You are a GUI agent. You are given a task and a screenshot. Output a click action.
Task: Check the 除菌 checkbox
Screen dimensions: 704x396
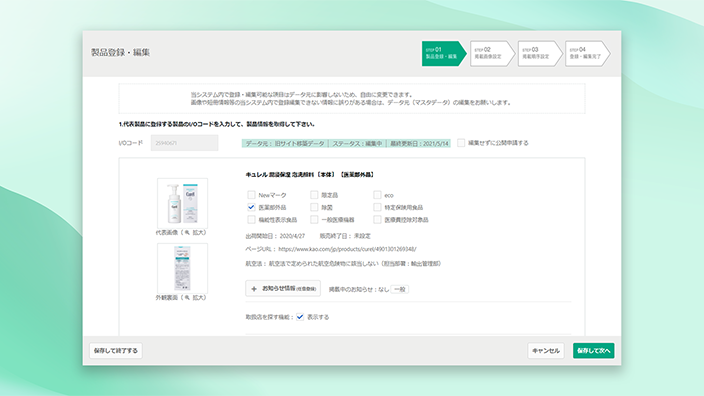[x=314, y=207]
